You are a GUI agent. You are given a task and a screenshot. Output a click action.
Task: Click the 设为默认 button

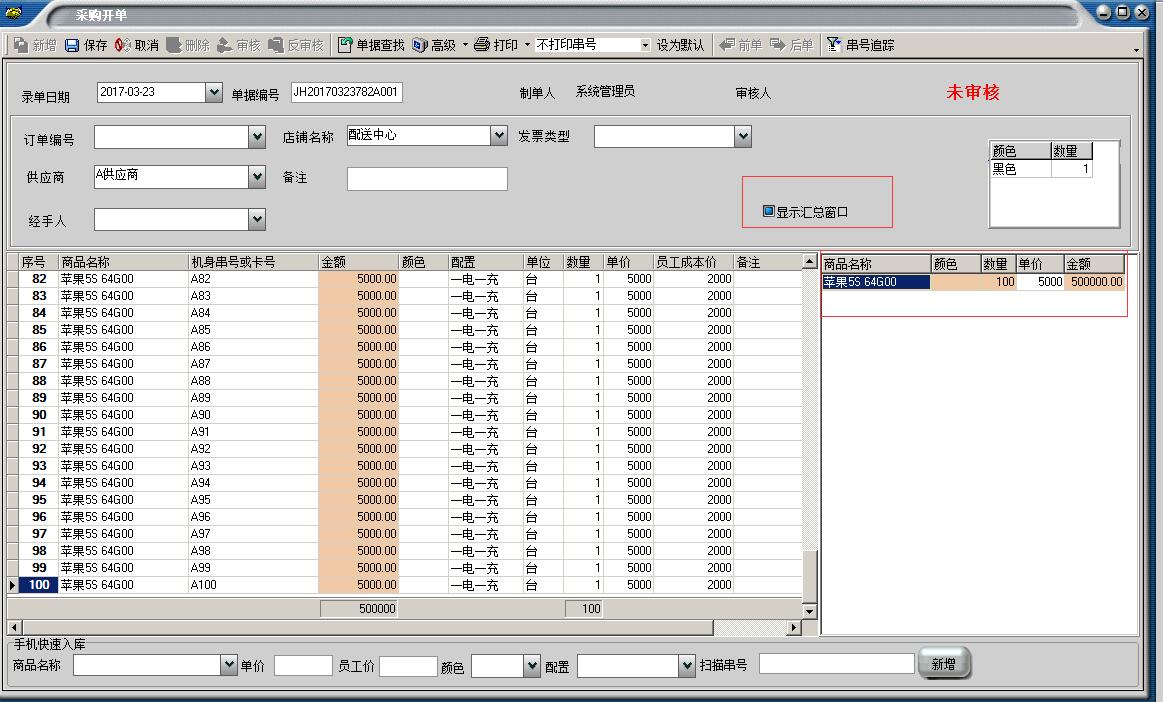679,45
